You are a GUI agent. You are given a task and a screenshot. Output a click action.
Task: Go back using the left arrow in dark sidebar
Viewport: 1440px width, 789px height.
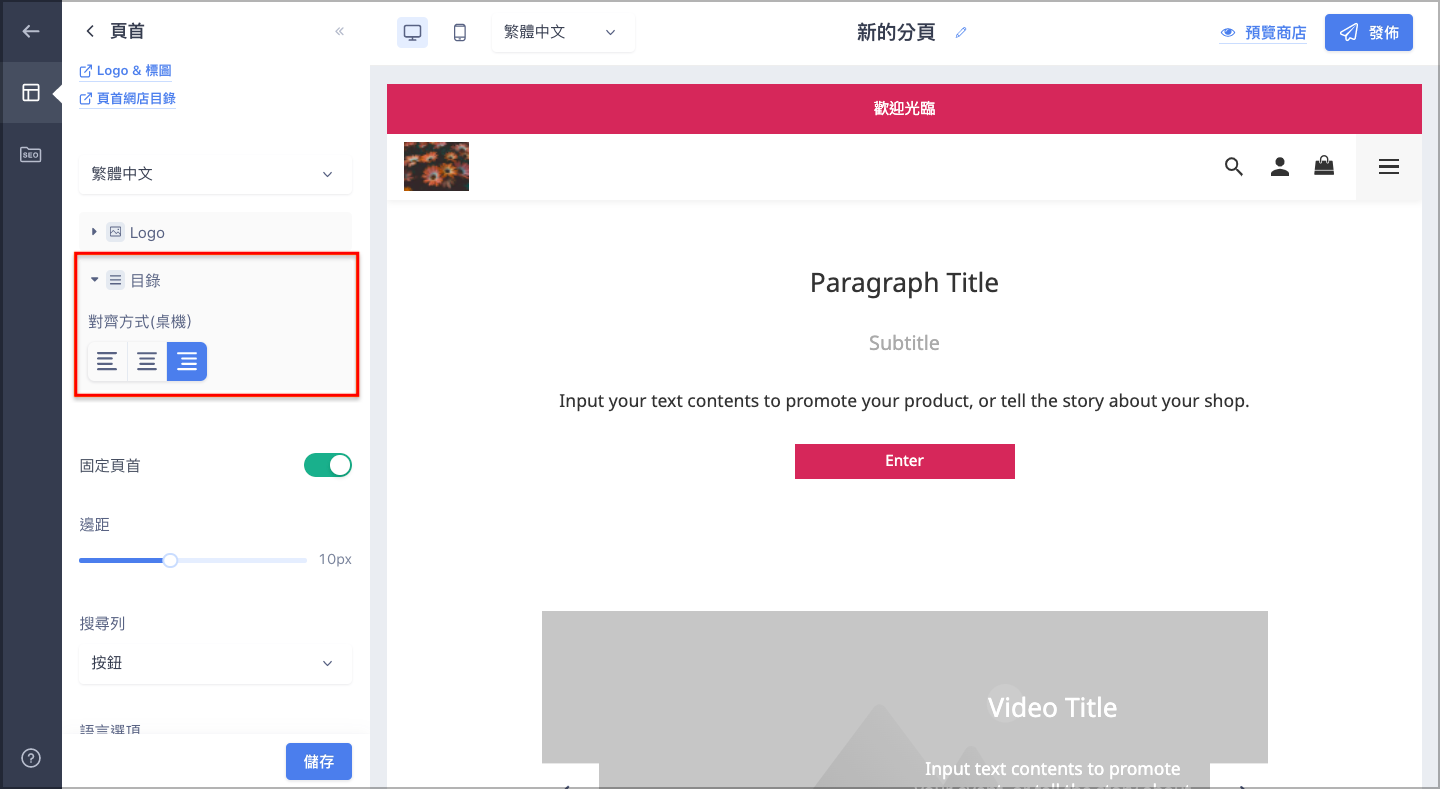click(x=31, y=31)
